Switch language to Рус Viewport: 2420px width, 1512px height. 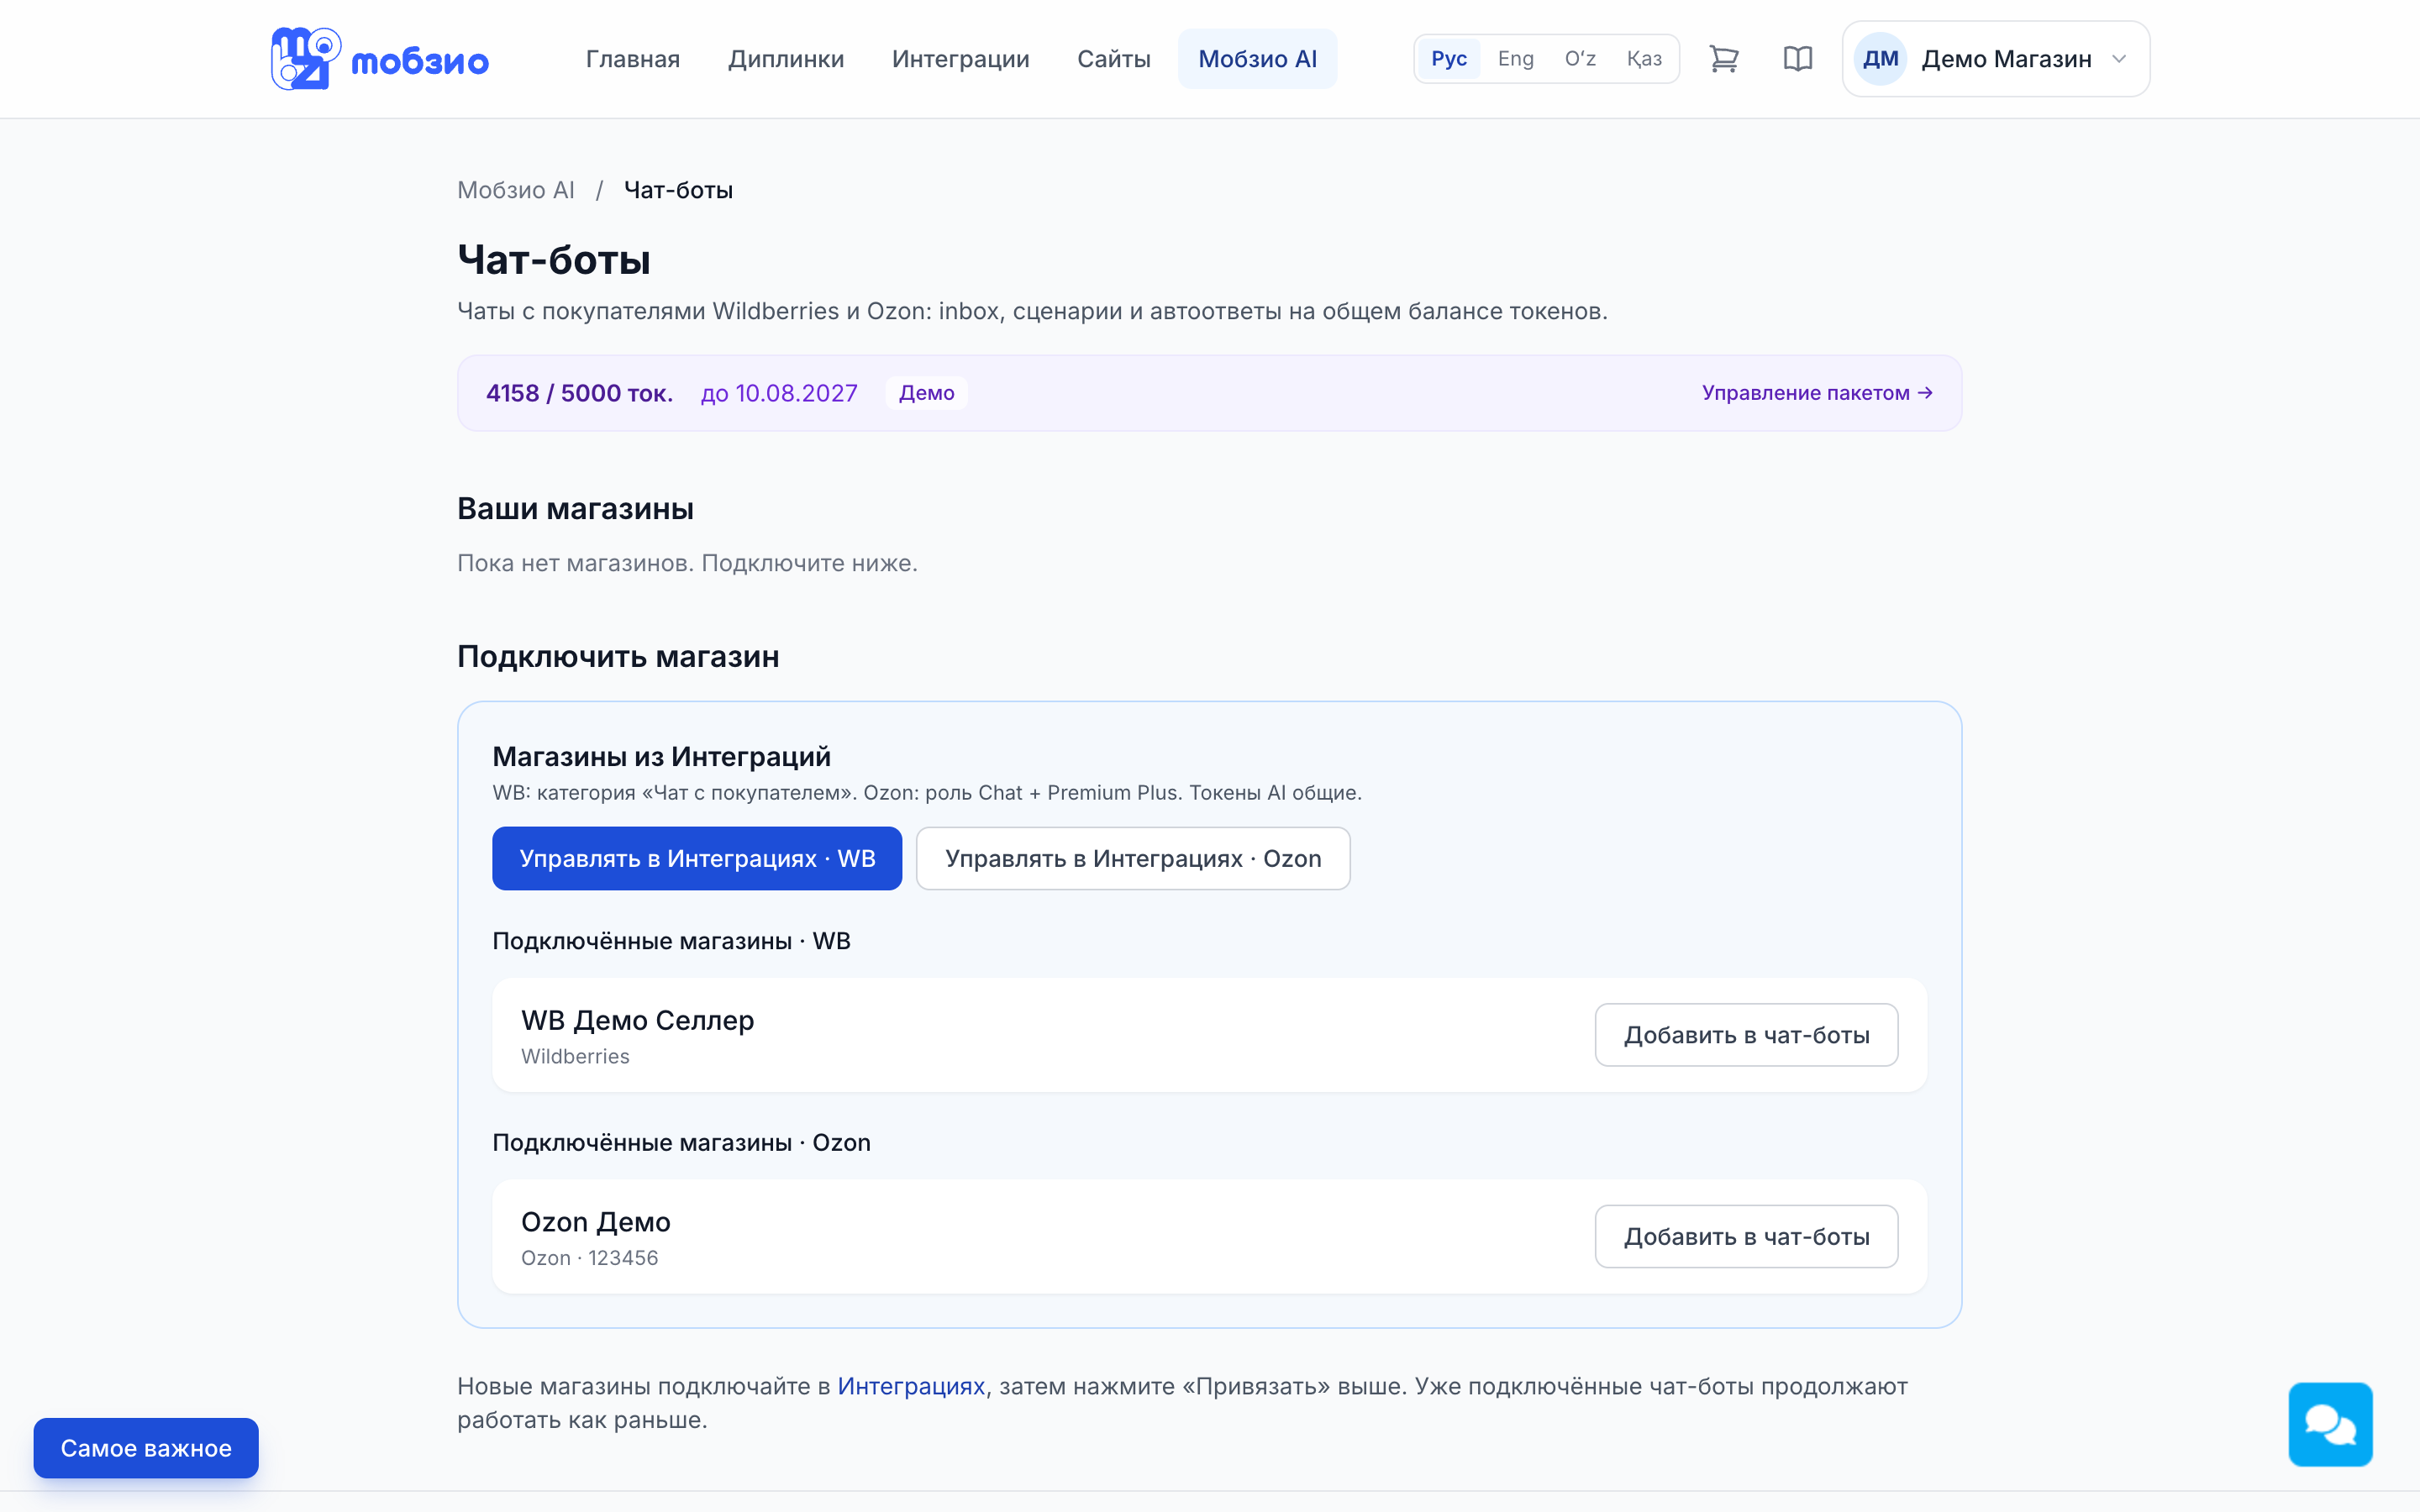pos(1449,59)
